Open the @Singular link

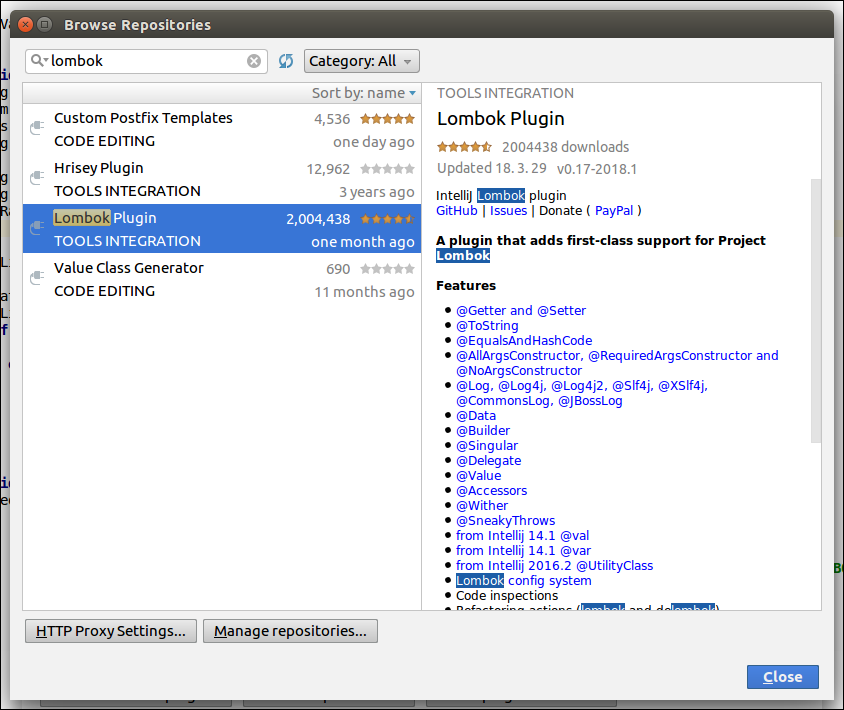tap(487, 446)
